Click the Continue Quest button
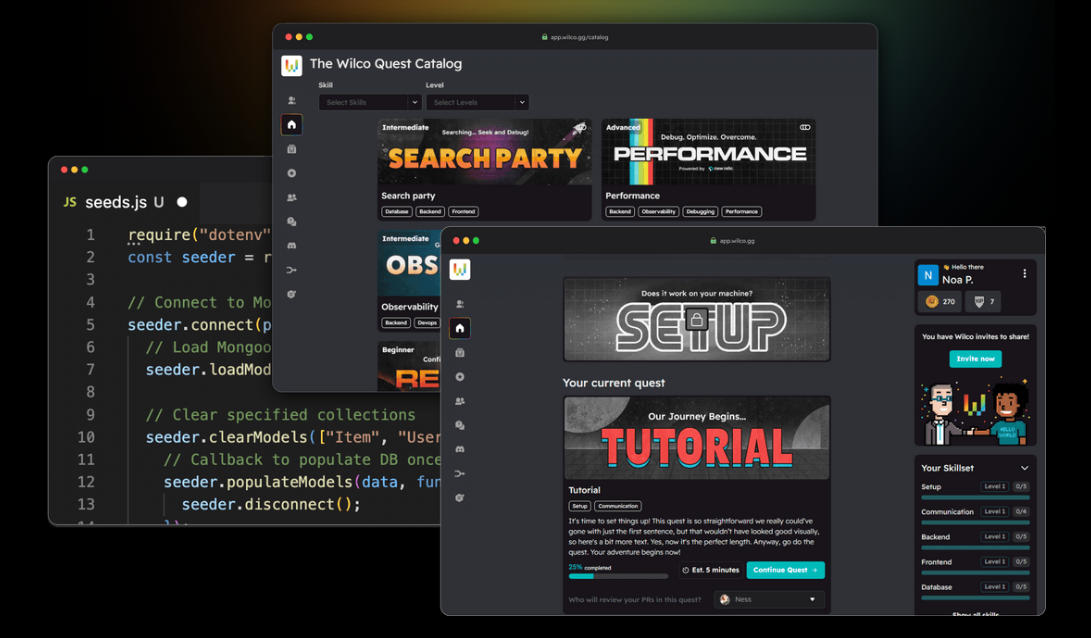This screenshot has height=638, width=1091. pos(786,570)
